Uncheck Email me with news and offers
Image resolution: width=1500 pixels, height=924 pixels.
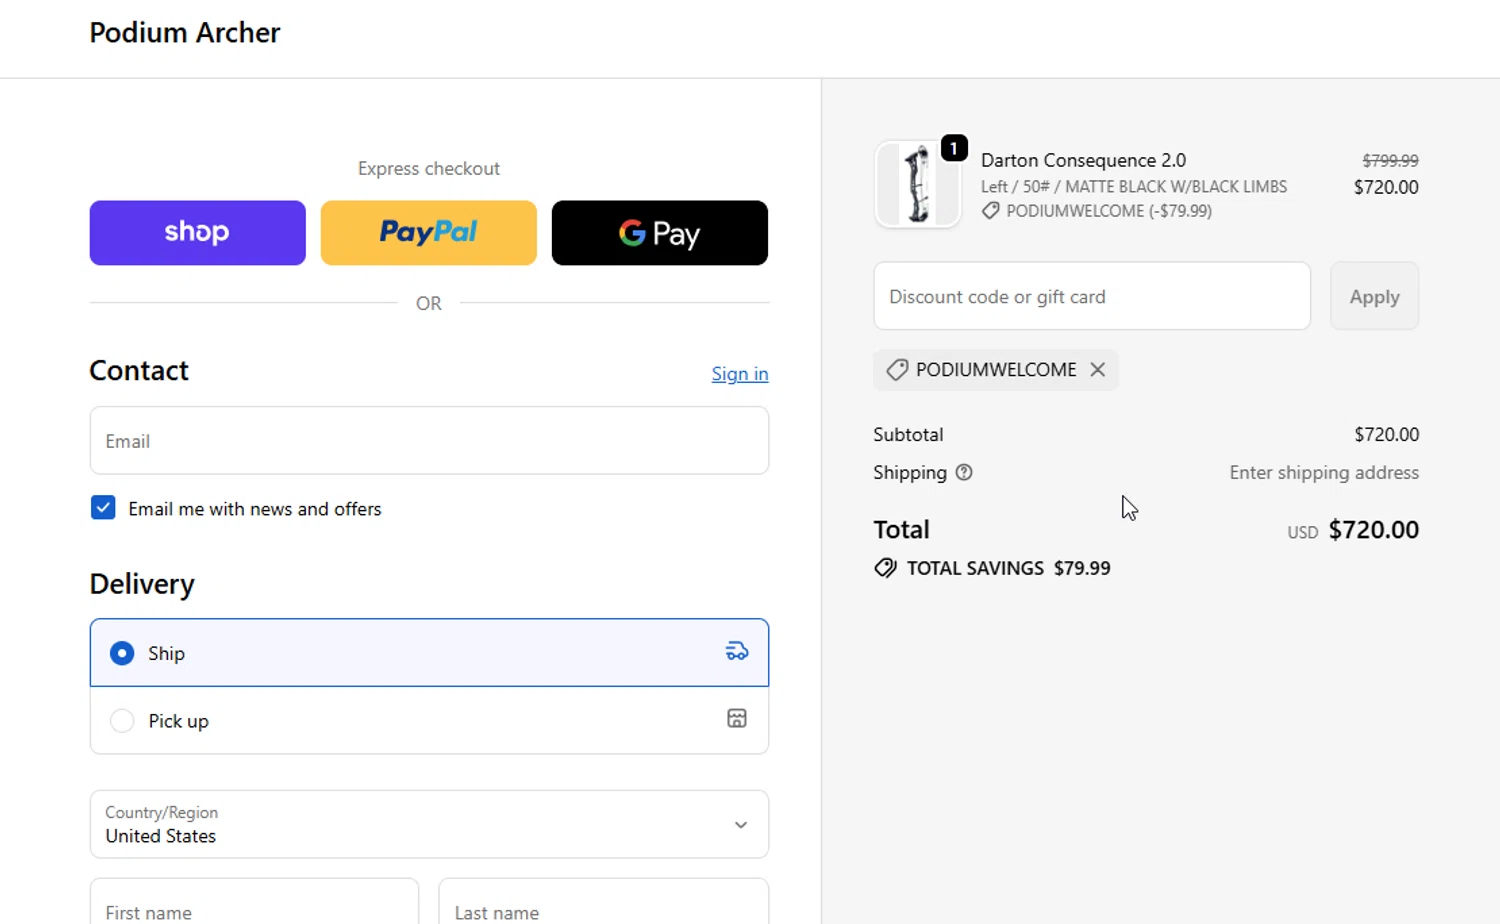pos(103,508)
